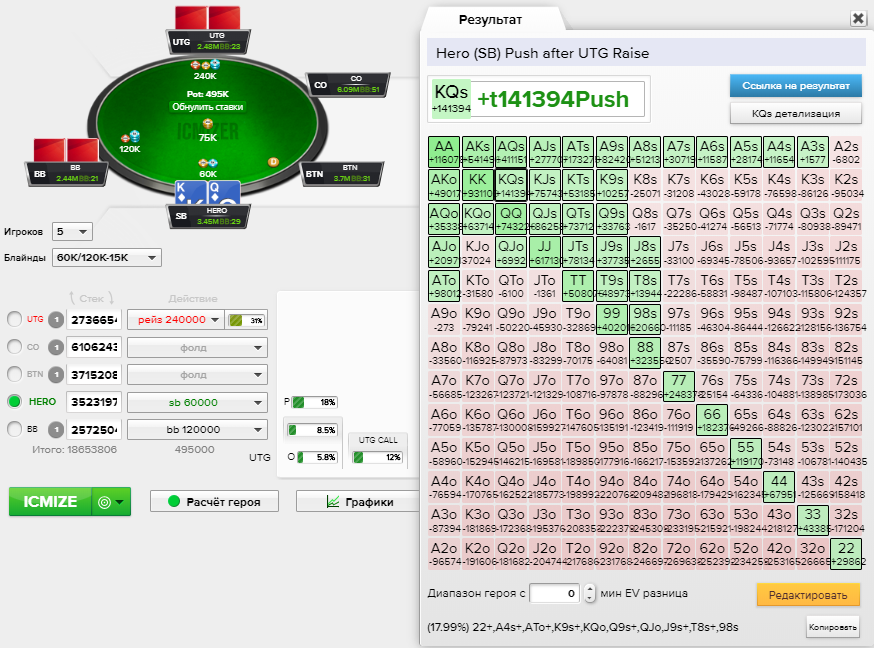Click the UTG seat on the poker table
874x648 pixels.
pyautogui.click(x=208, y=42)
